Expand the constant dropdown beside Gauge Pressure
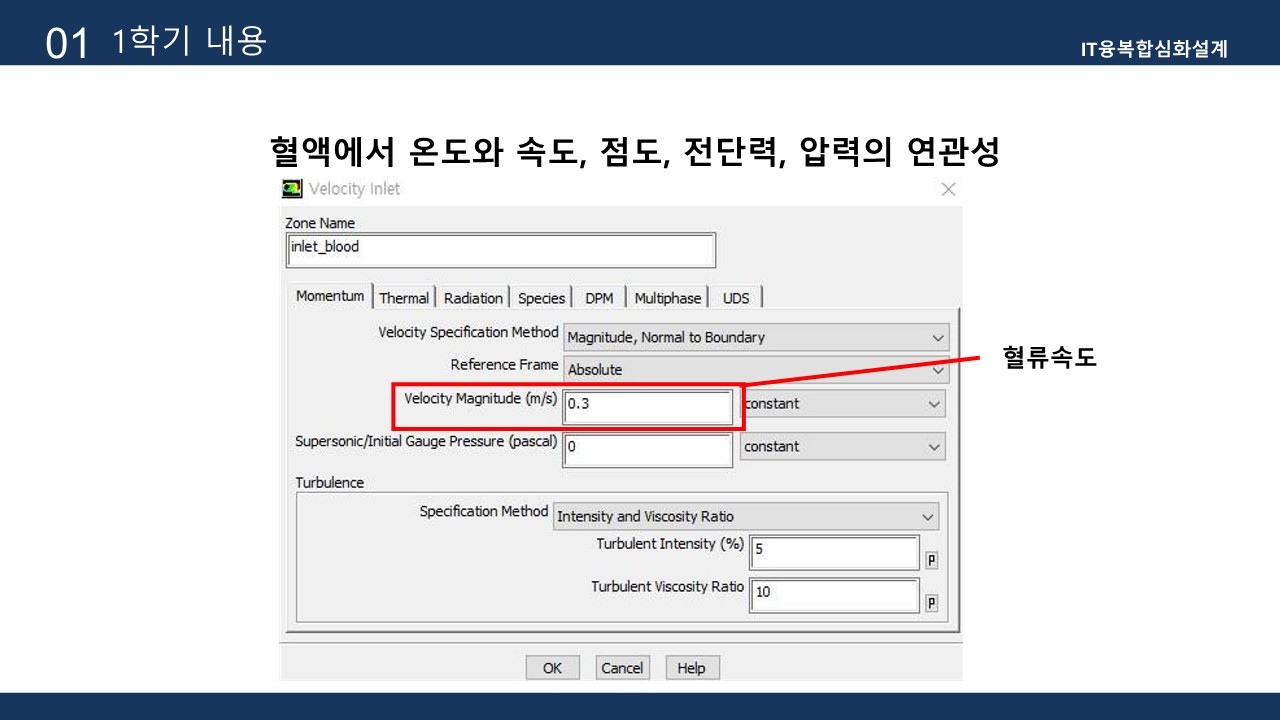1280x720 pixels. (x=842, y=447)
